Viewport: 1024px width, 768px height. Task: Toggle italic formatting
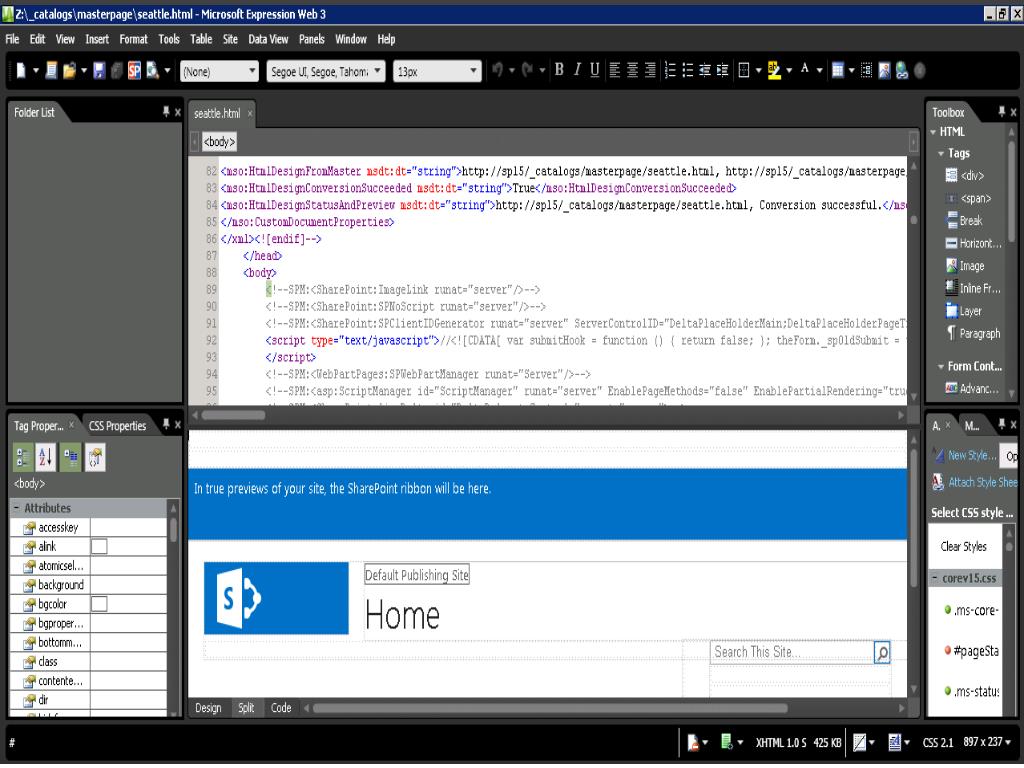coord(577,70)
